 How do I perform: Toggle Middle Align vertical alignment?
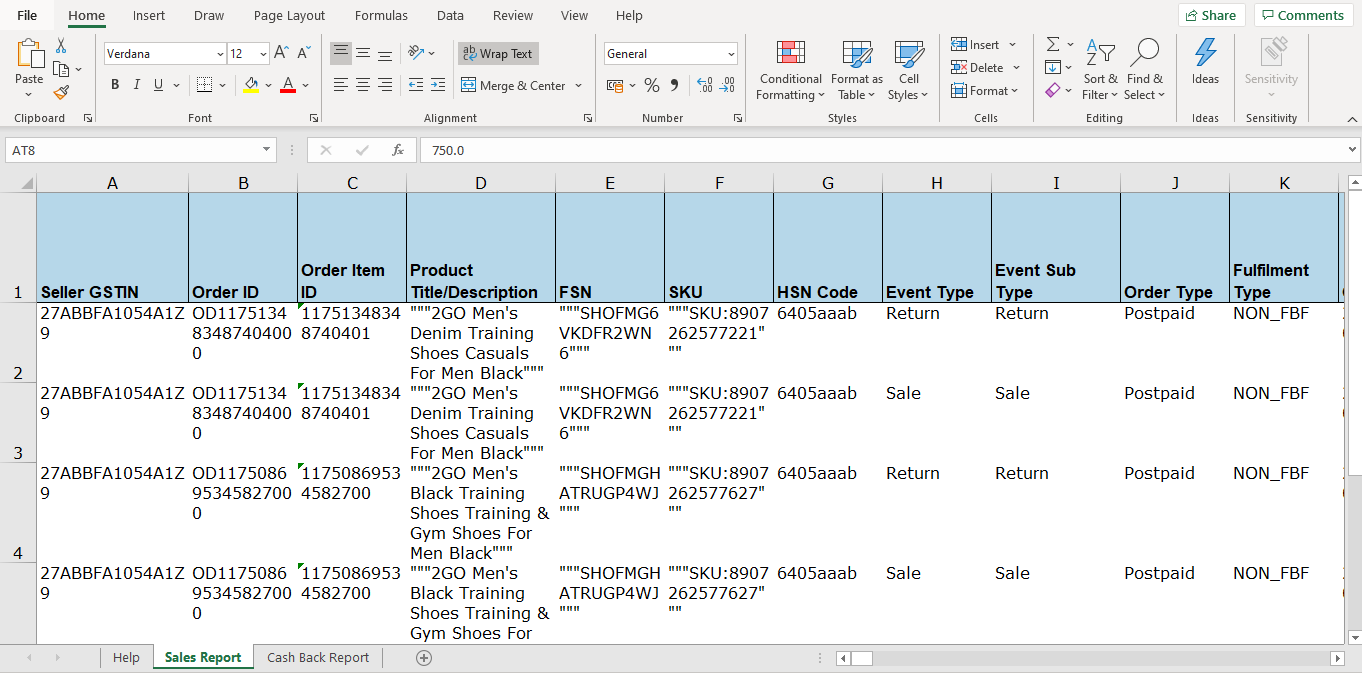click(363, 53)
